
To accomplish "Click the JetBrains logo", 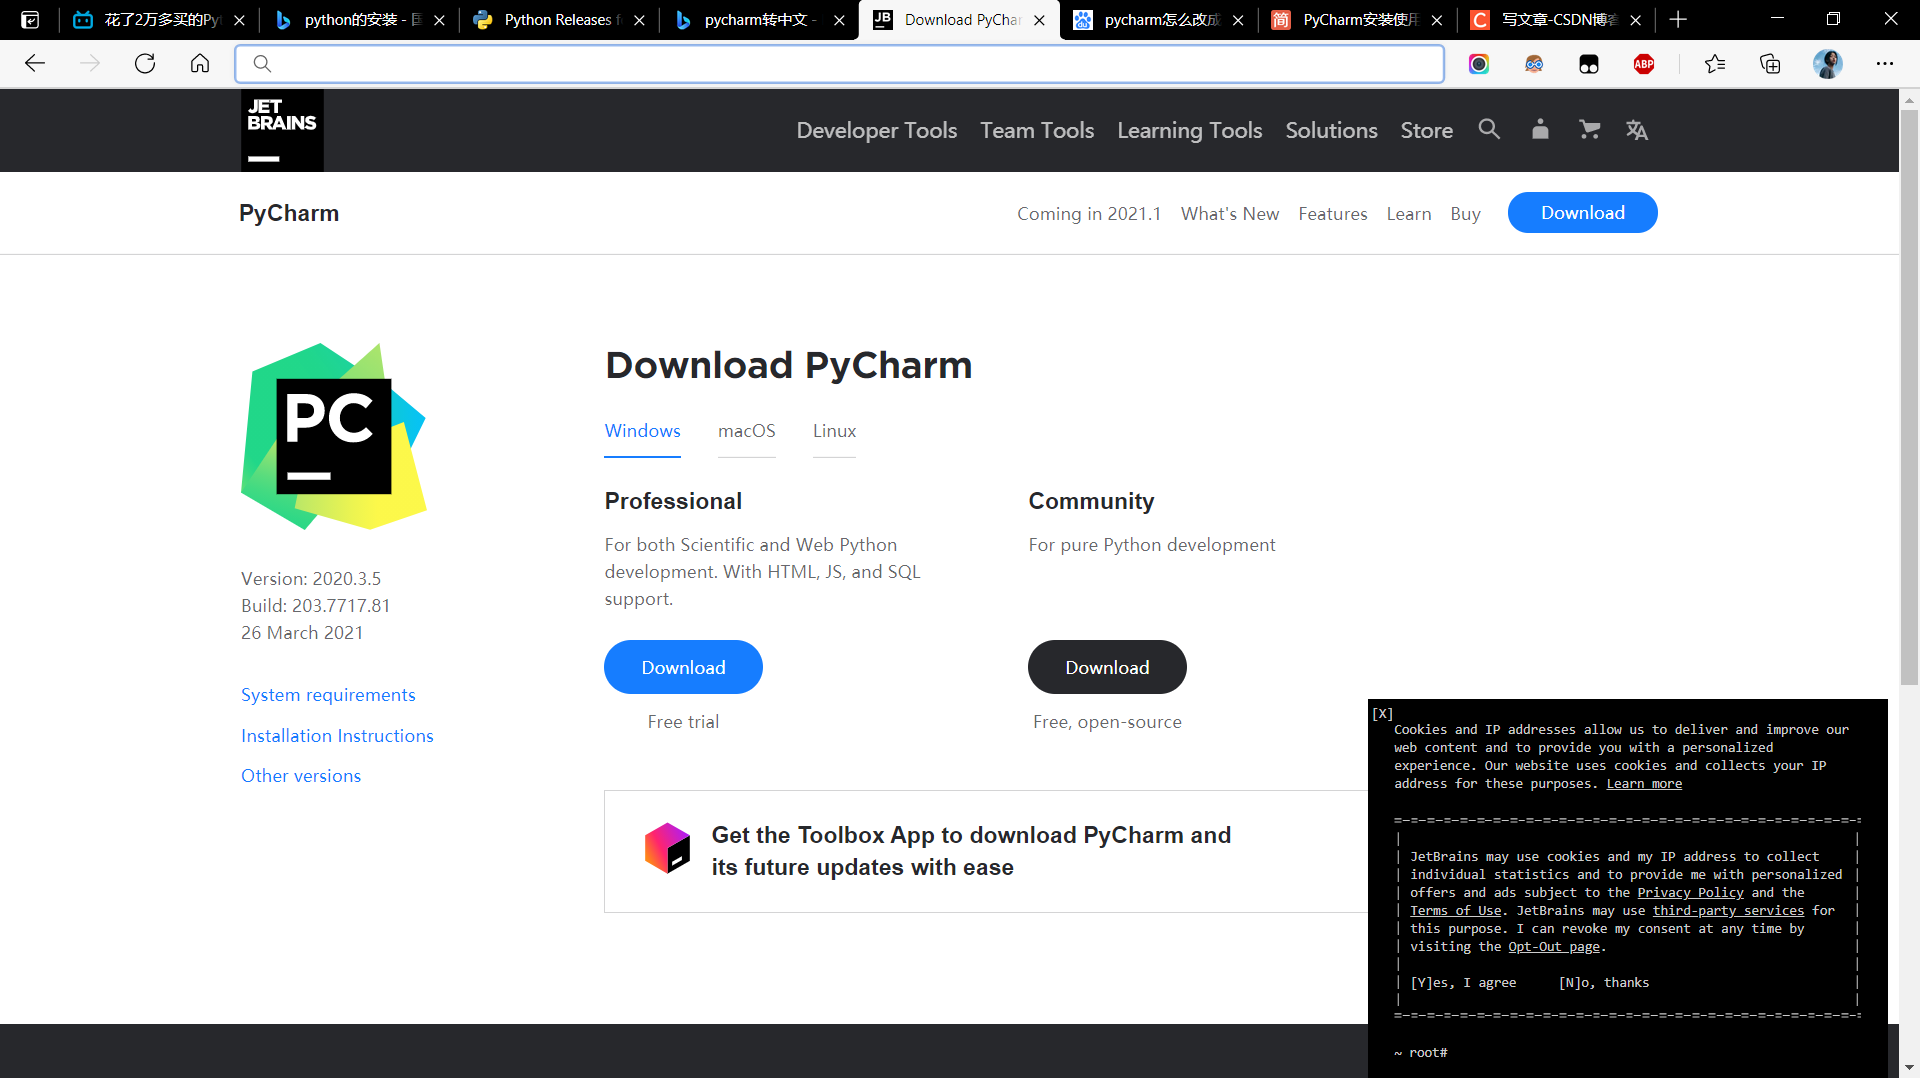I will tap(282, 131).
